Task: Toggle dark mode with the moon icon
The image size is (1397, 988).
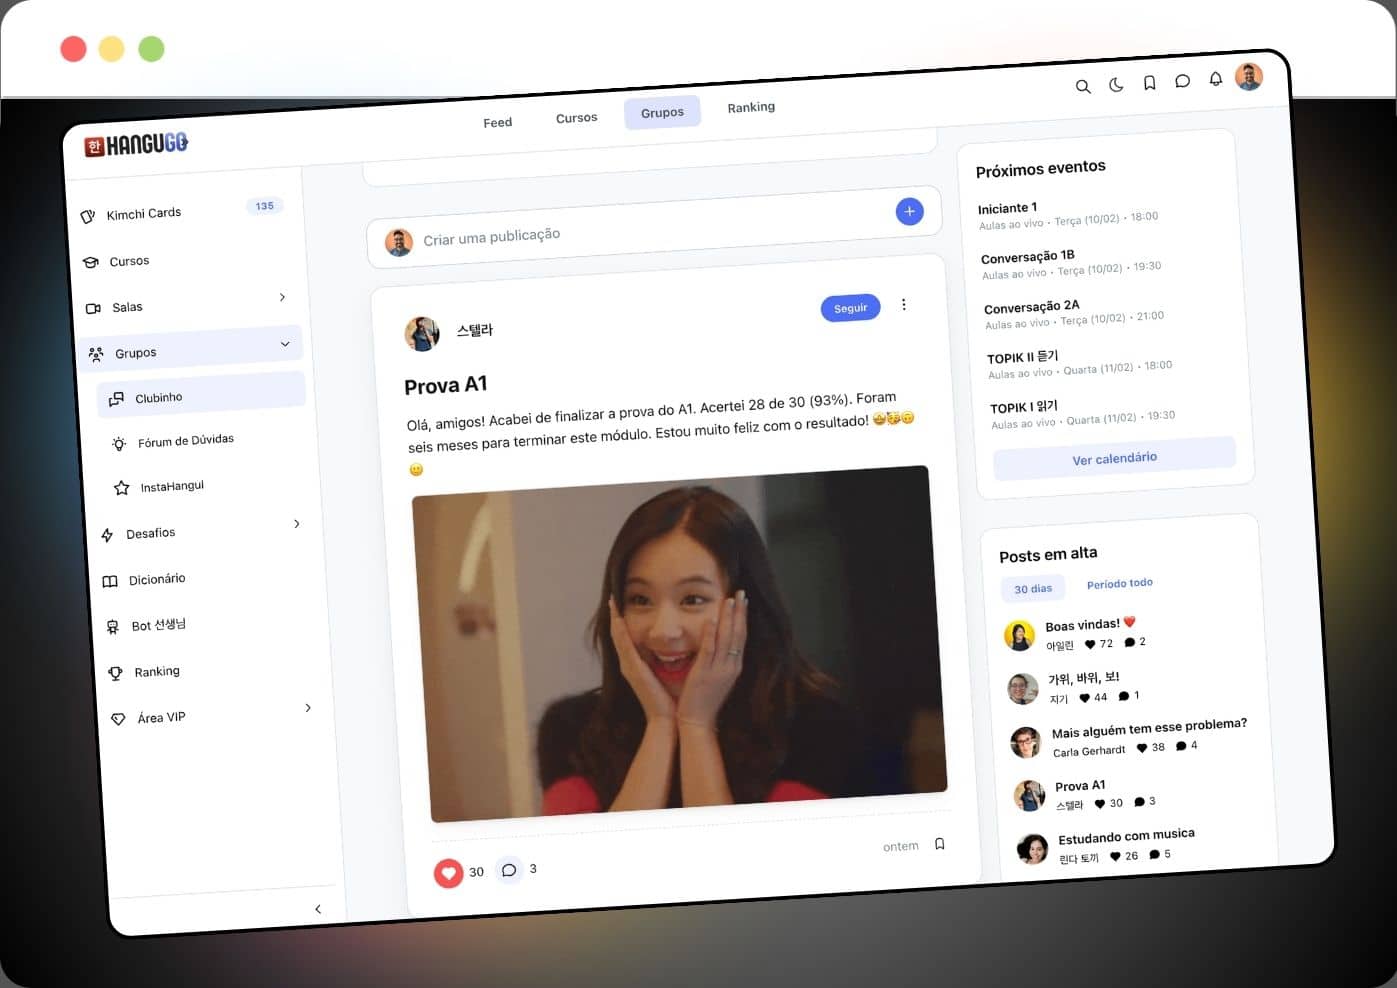Action: 1116,85
